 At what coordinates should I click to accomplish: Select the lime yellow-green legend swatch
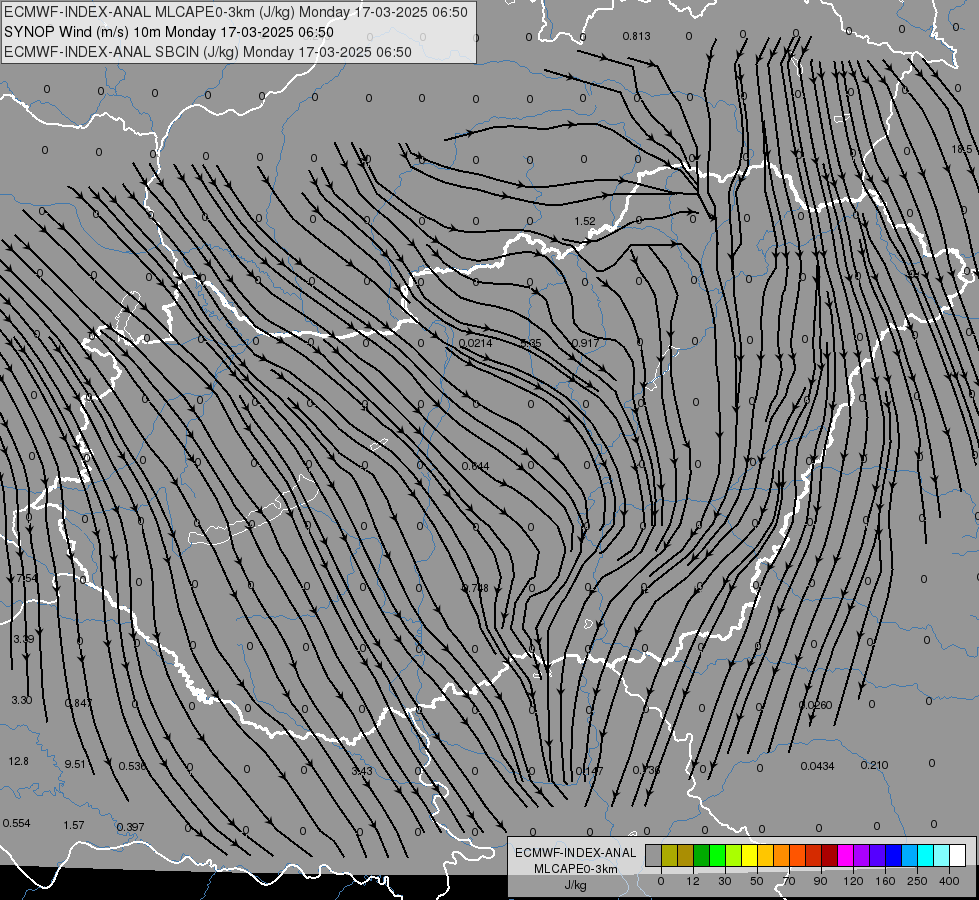734,855
